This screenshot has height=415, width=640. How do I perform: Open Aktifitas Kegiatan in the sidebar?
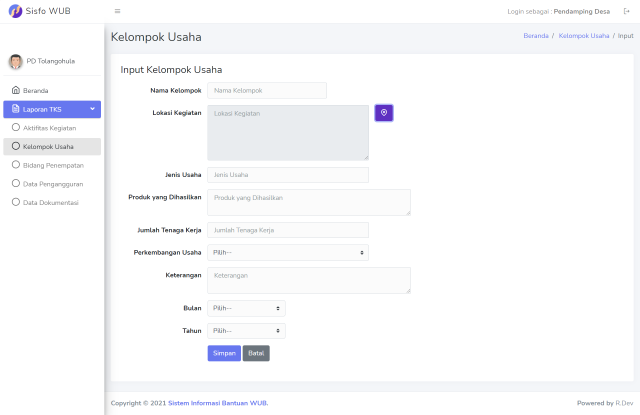click(49, 128)
